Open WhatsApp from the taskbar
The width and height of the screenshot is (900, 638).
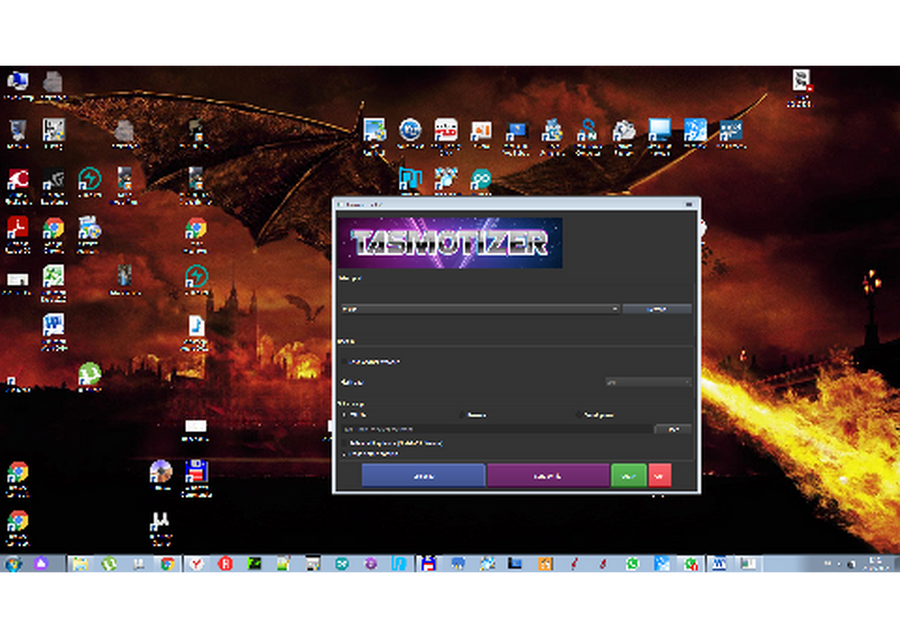click(632, 564)
